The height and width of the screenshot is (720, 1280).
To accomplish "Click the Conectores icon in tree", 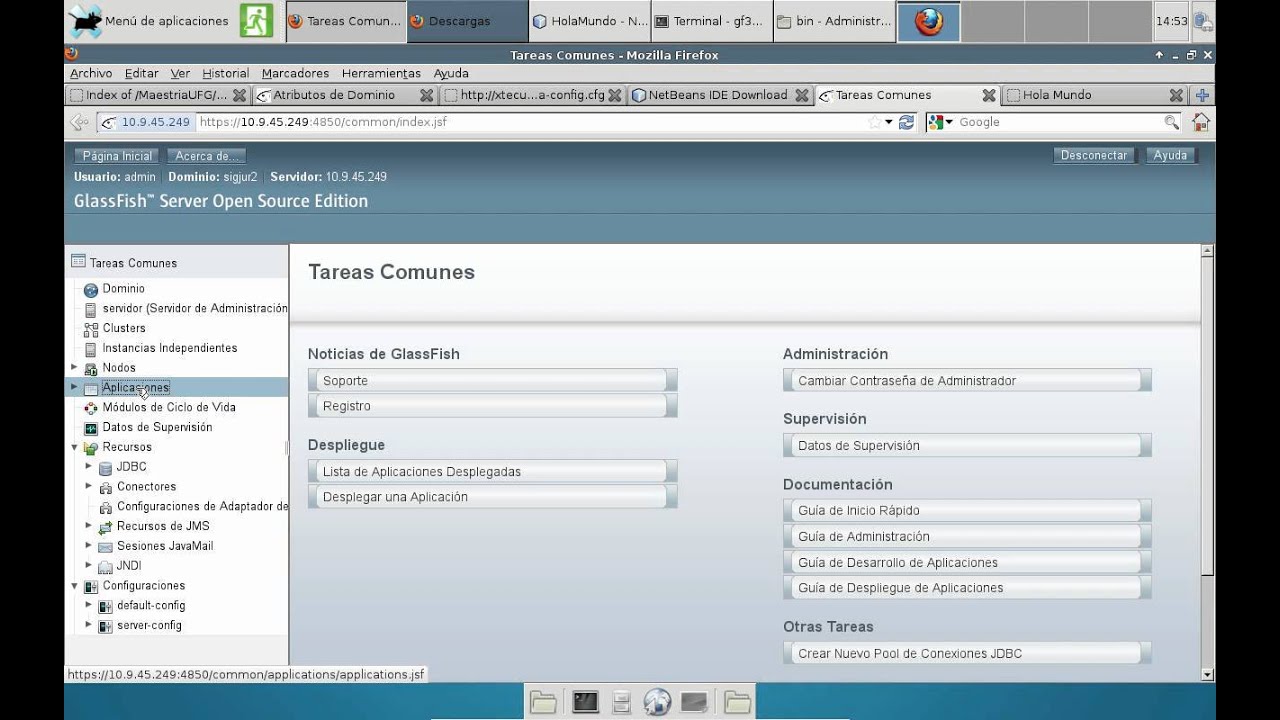I will (106, 488).
